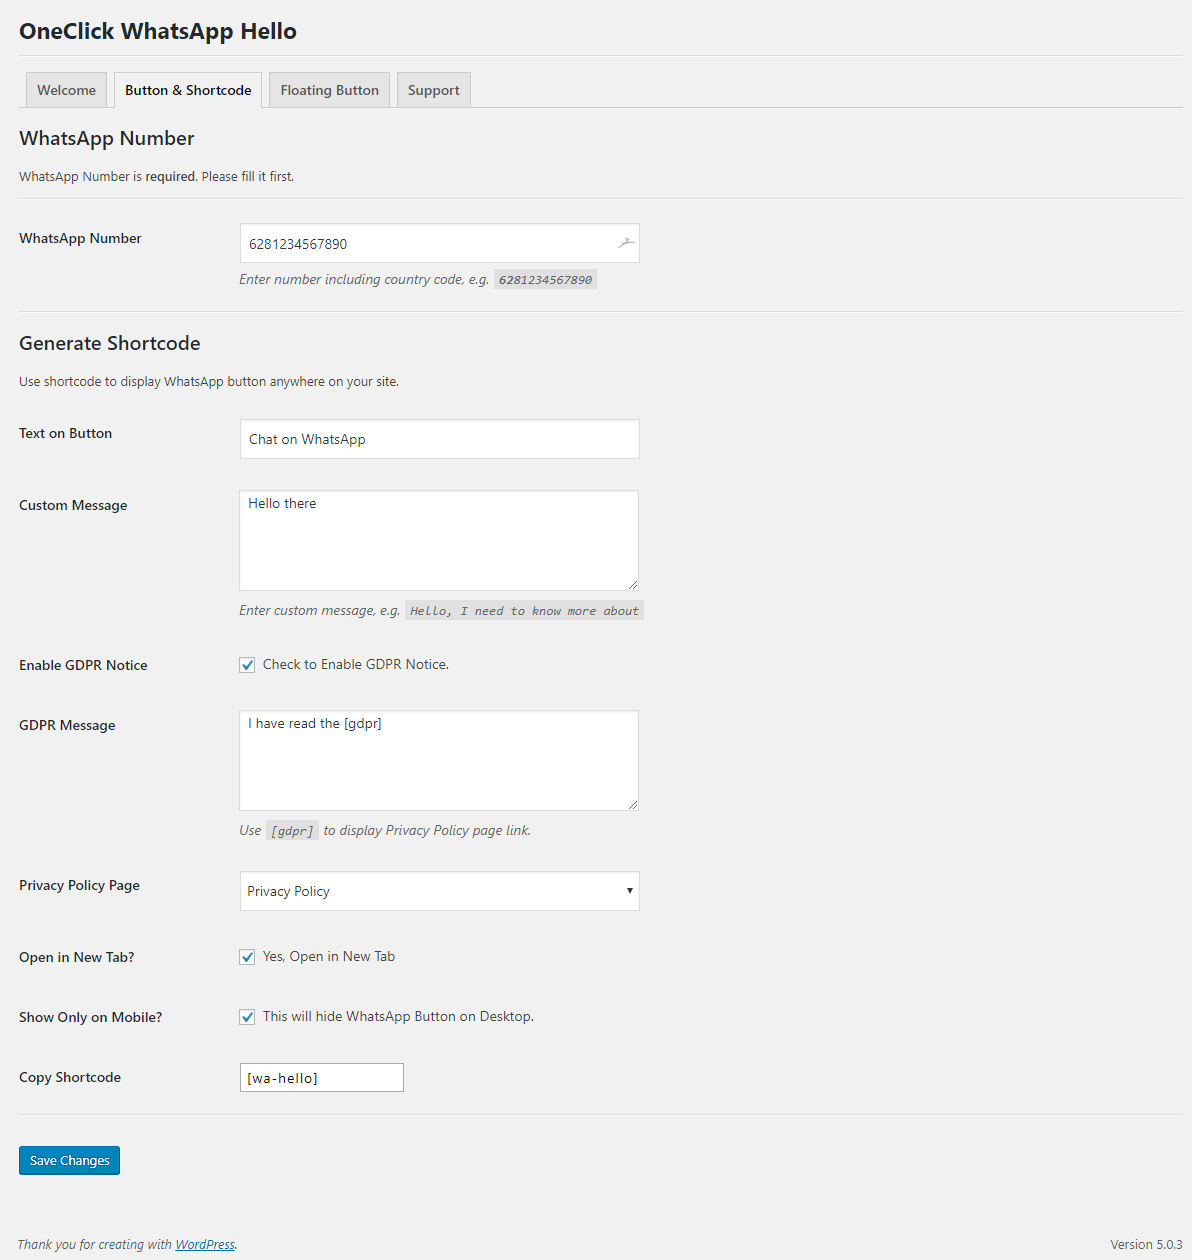
Task: Click the [gdpr] code hint text
Action: (292, 831)
